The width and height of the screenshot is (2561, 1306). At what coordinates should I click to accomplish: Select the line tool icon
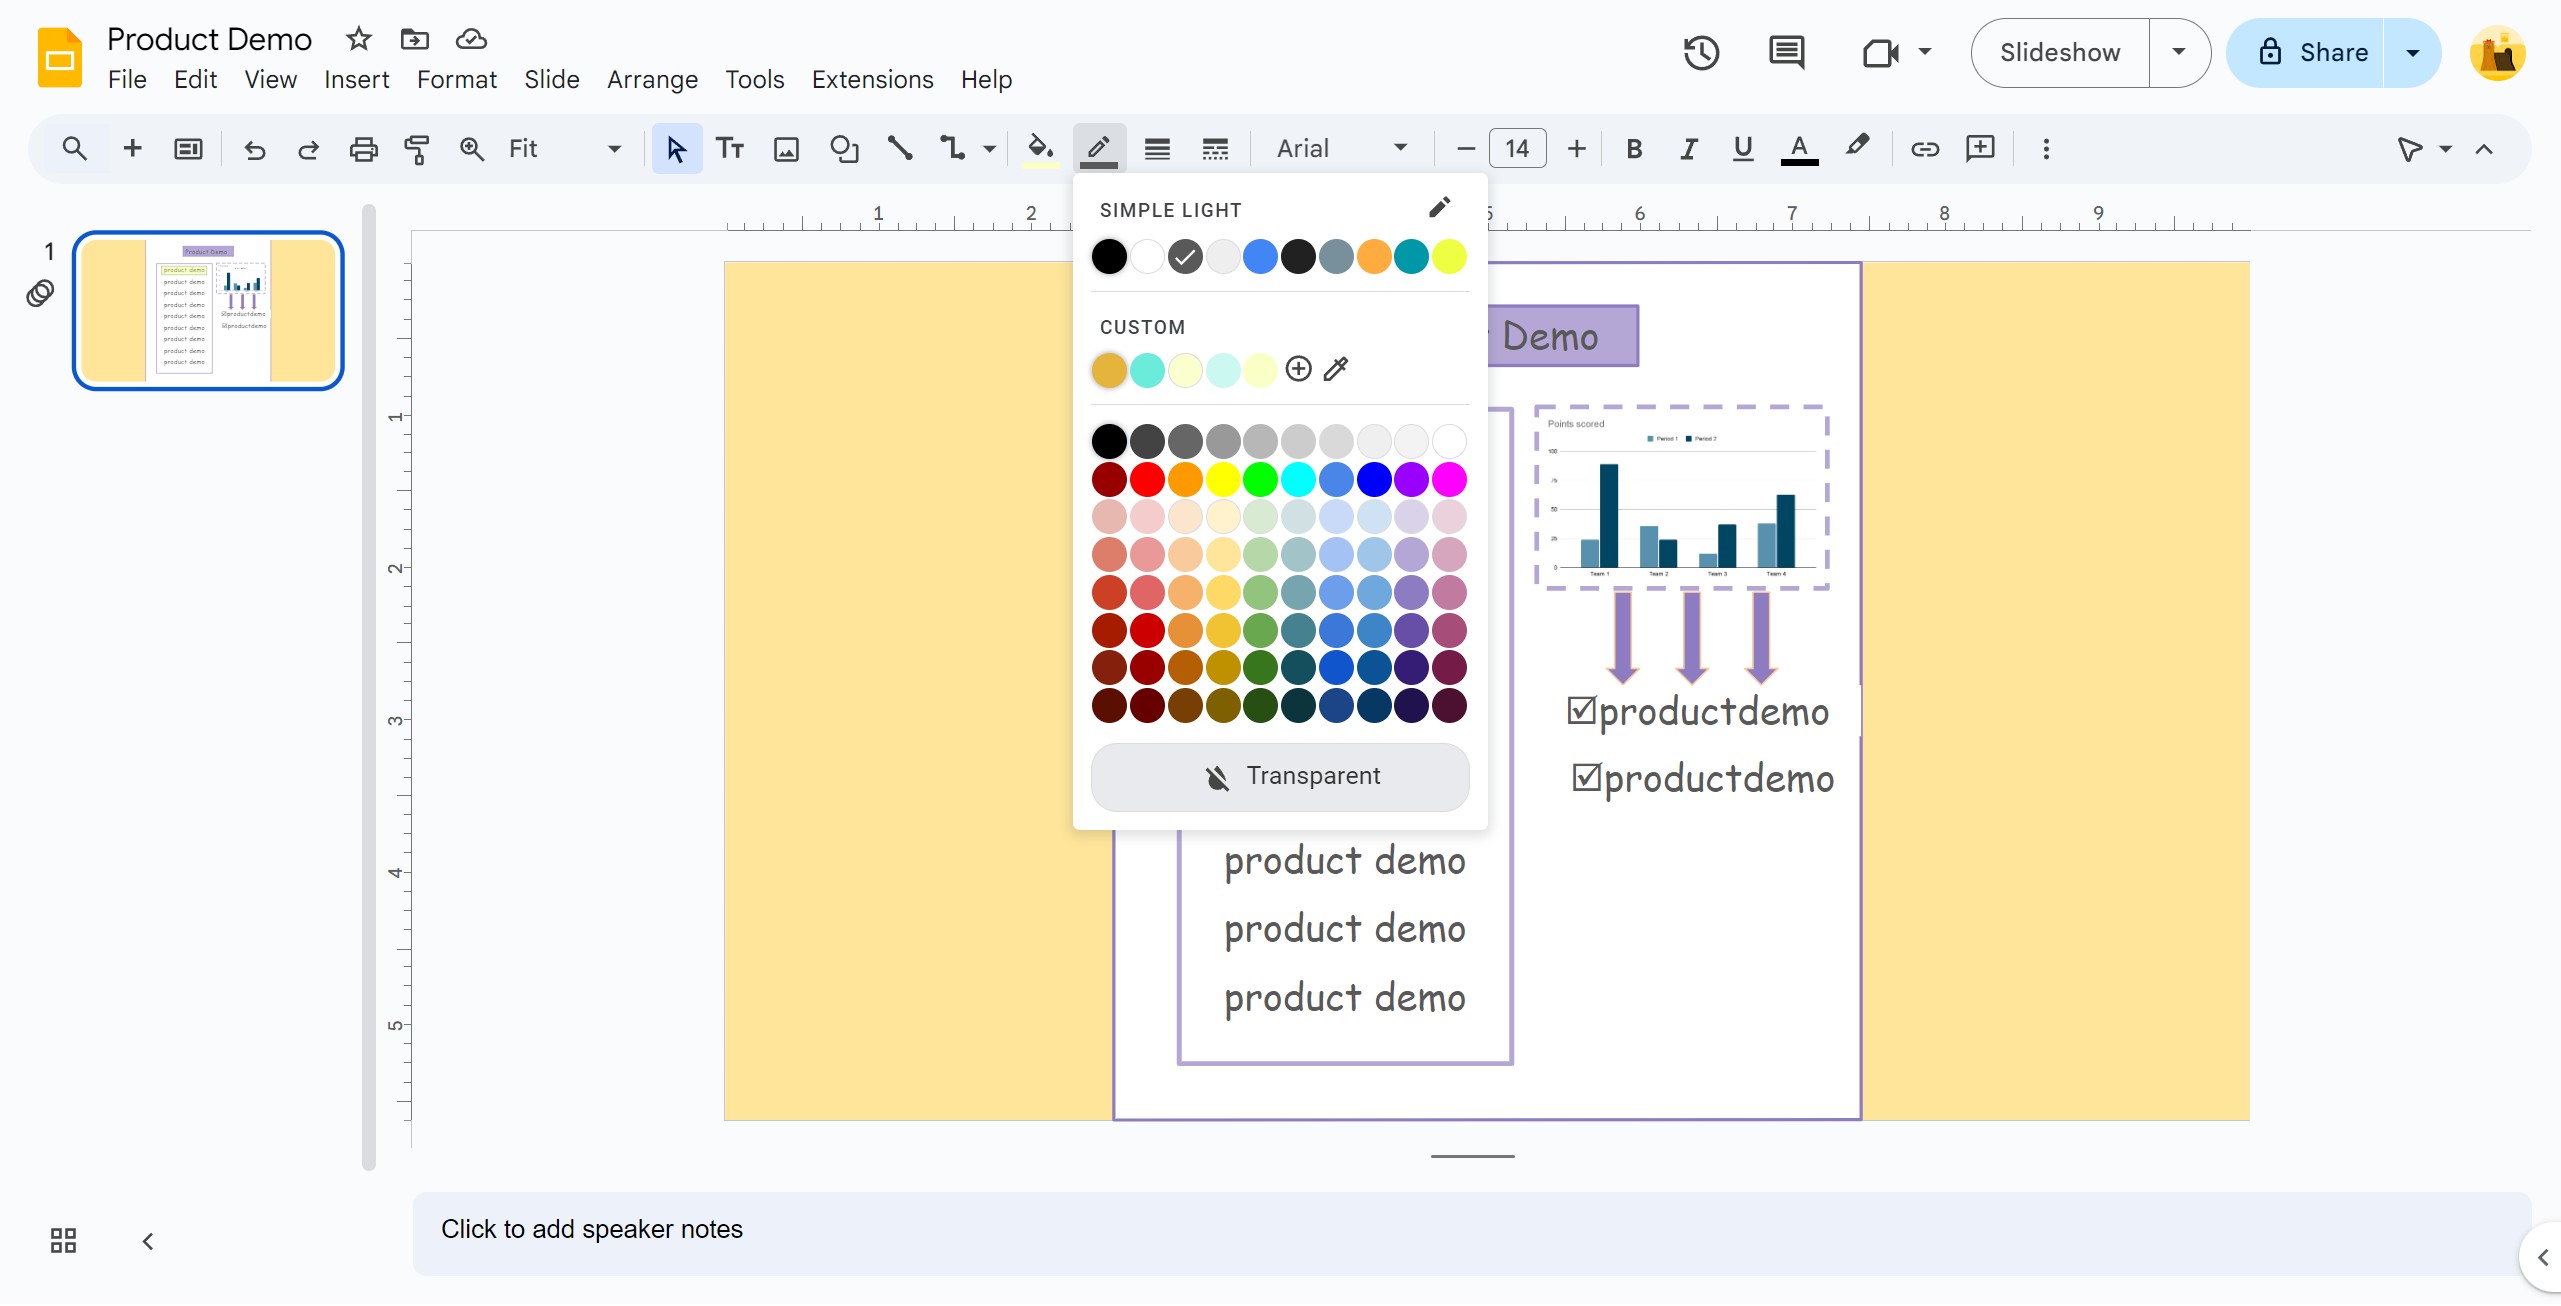pos(900,149)
